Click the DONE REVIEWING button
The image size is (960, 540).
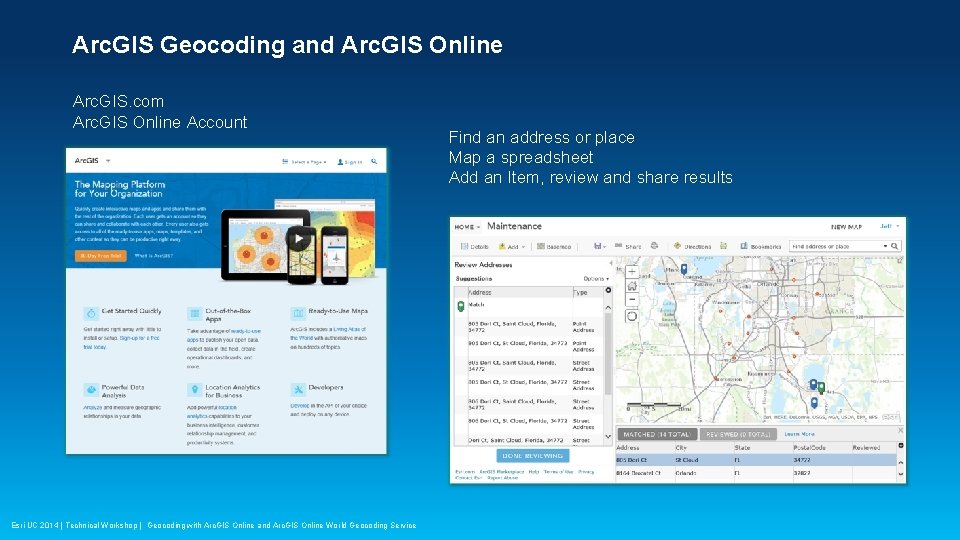(x=533, y=456)
